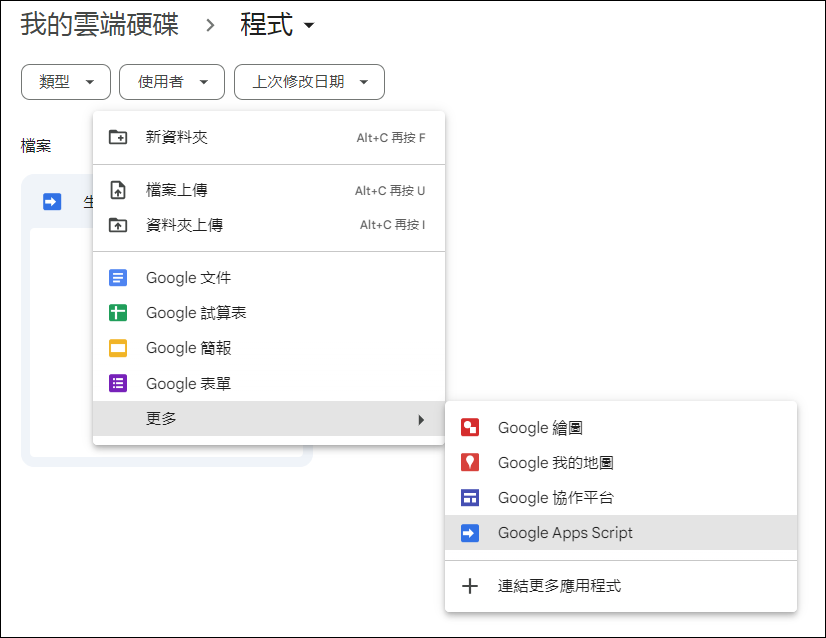Open the 使用者 filter dropdown
Screen dimensions: 826x638
point(172,82)
